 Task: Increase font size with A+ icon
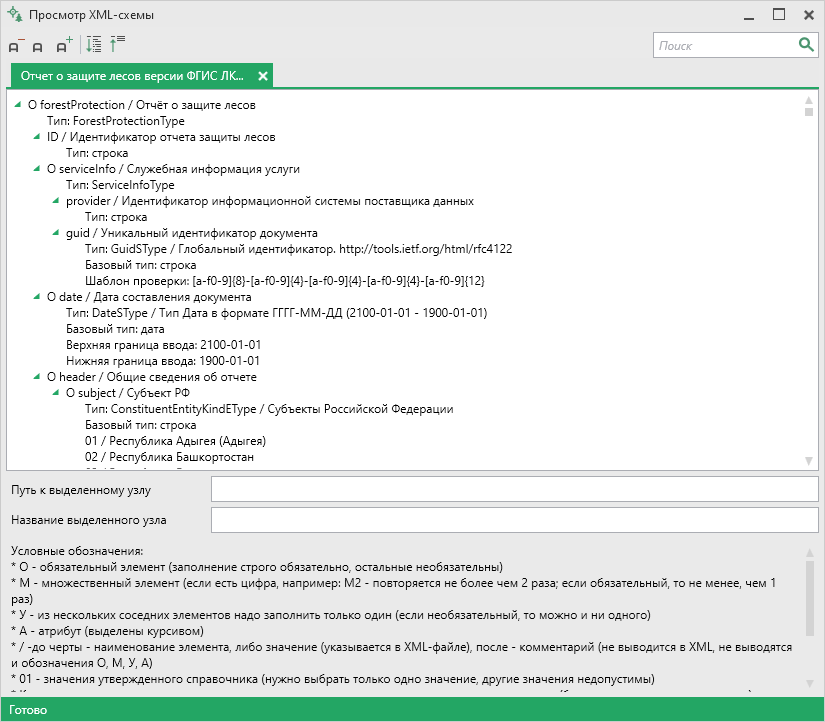64,45
